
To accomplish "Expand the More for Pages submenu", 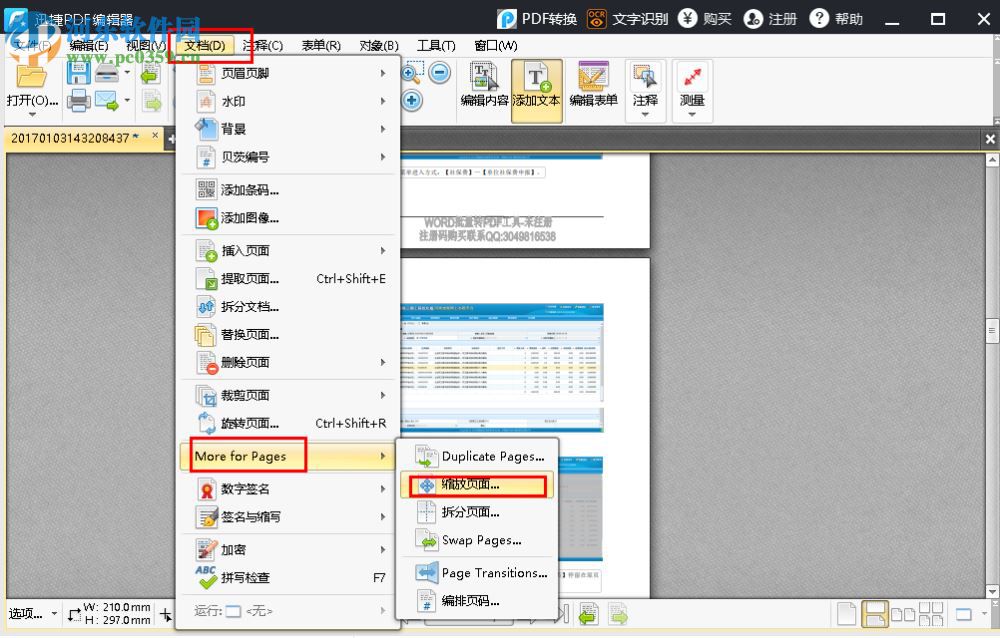I will coord(244,455).
